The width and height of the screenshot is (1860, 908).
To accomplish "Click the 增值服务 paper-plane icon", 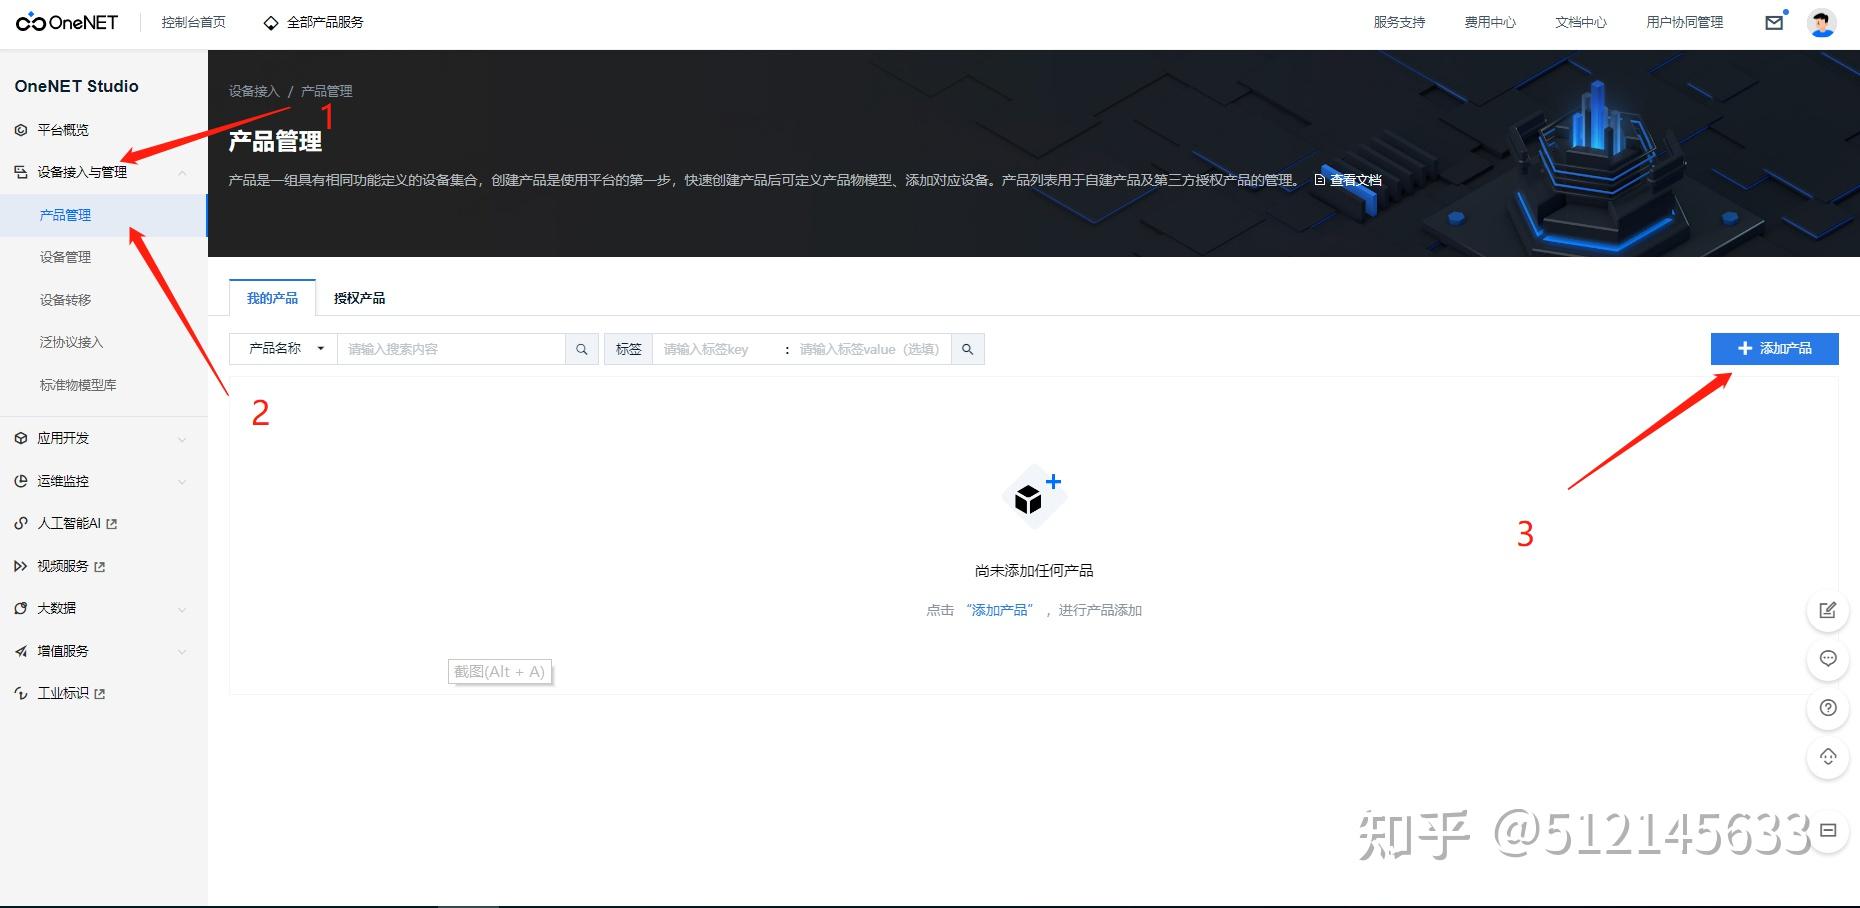I will pyautogui.click(x=21, y=651).
